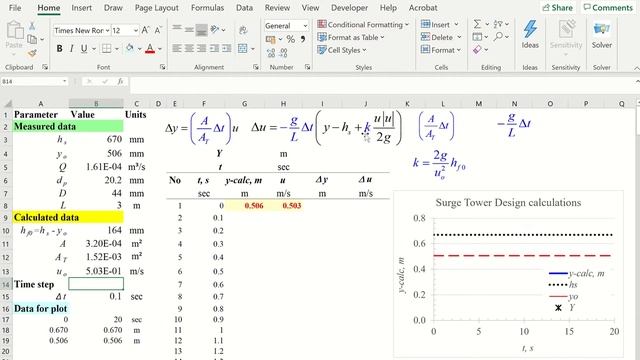Viewport: 640px width, 360px height.
Task: Toggle Italic formatting
Action: (x=71, y=49)
